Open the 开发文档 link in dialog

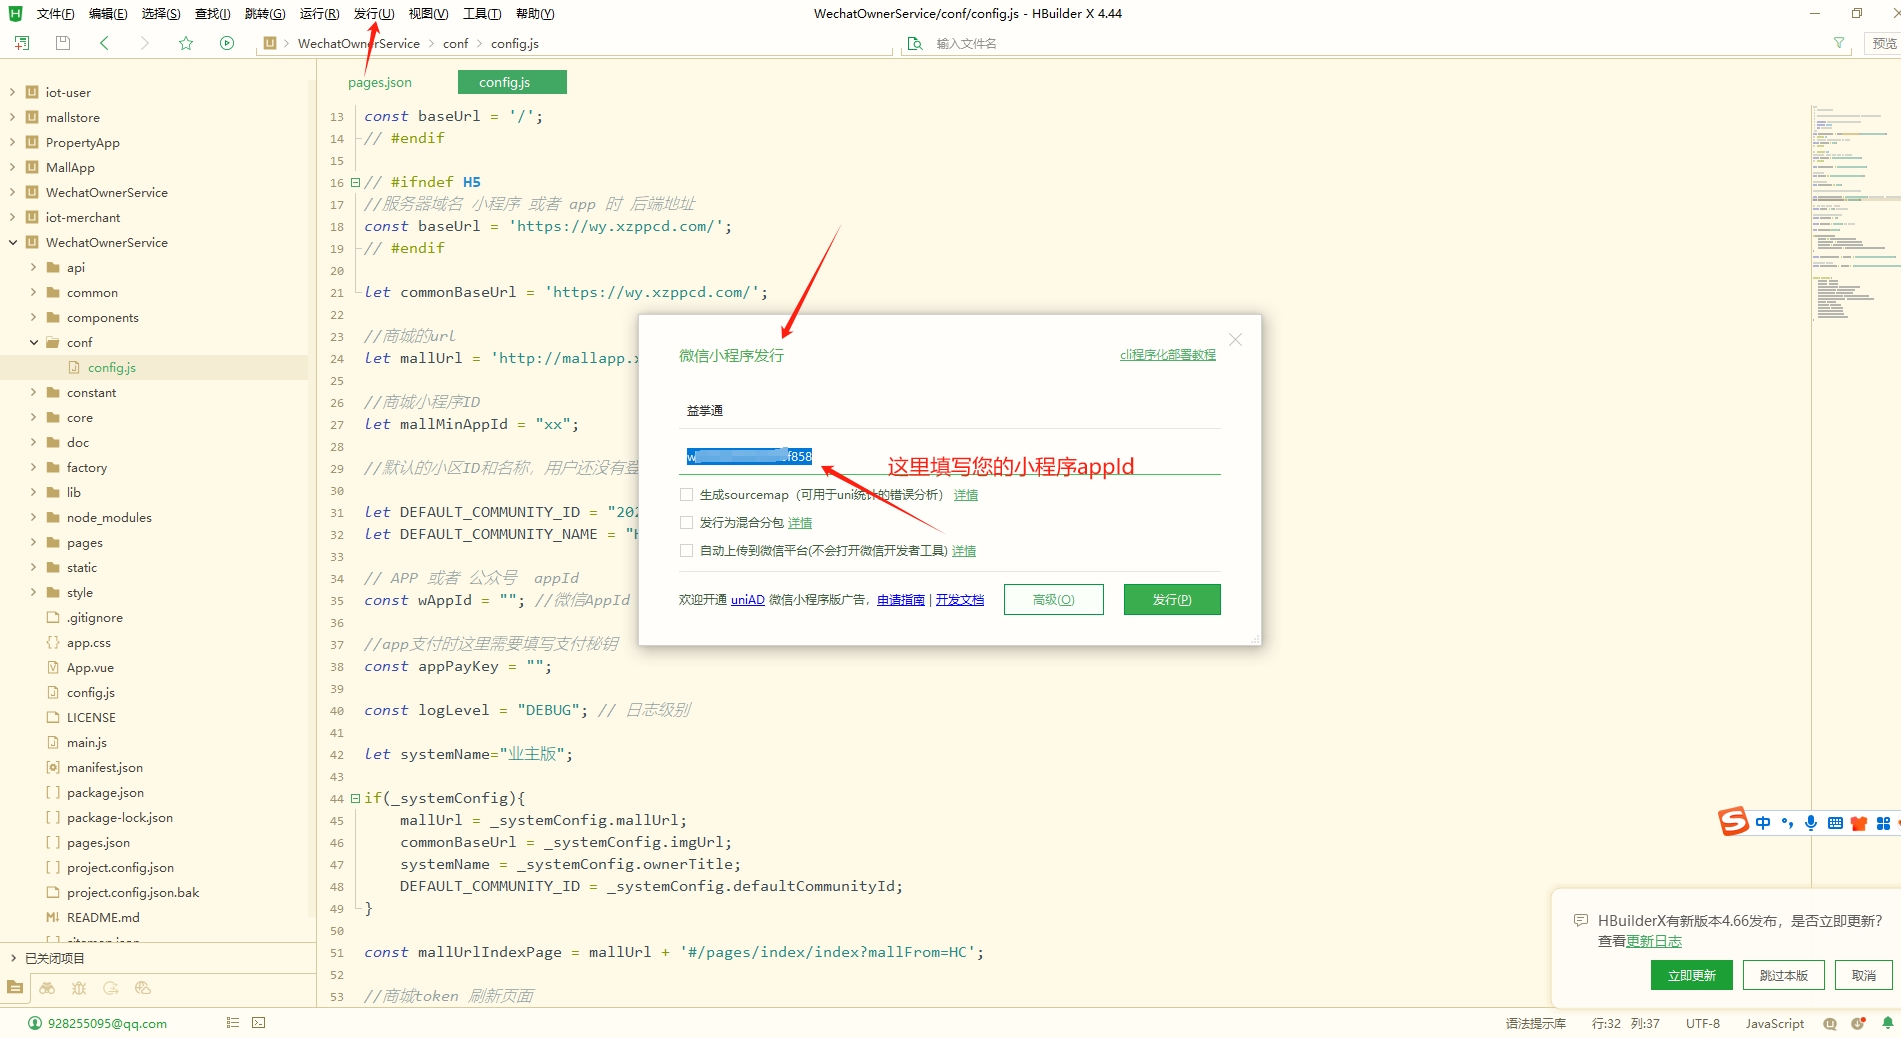(x=960, y=600)
